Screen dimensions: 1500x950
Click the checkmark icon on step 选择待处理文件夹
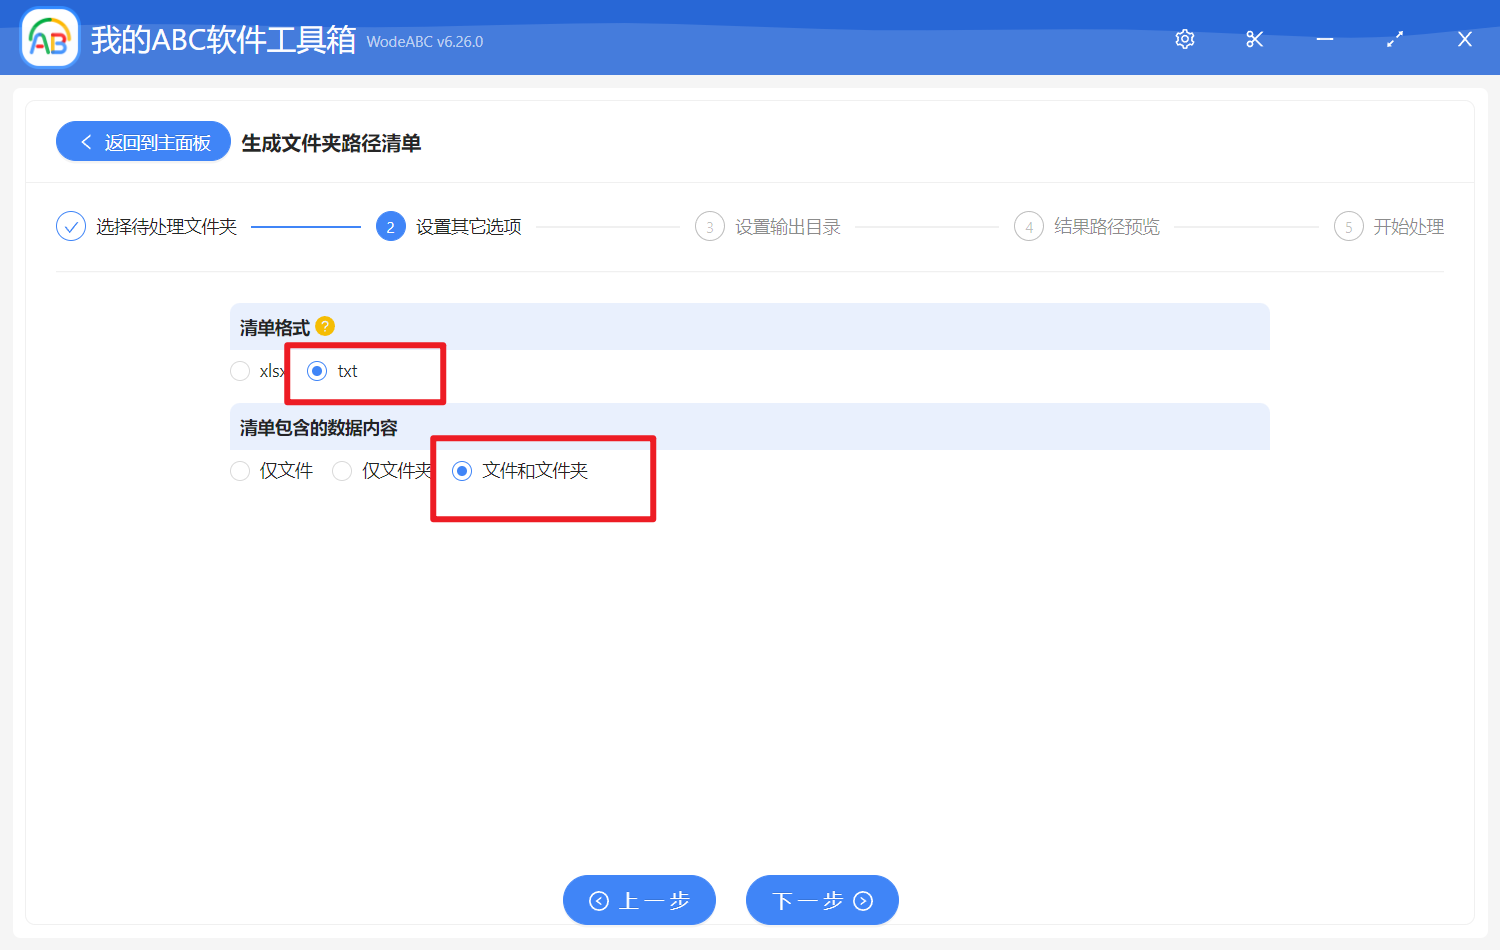click(70, 226)
